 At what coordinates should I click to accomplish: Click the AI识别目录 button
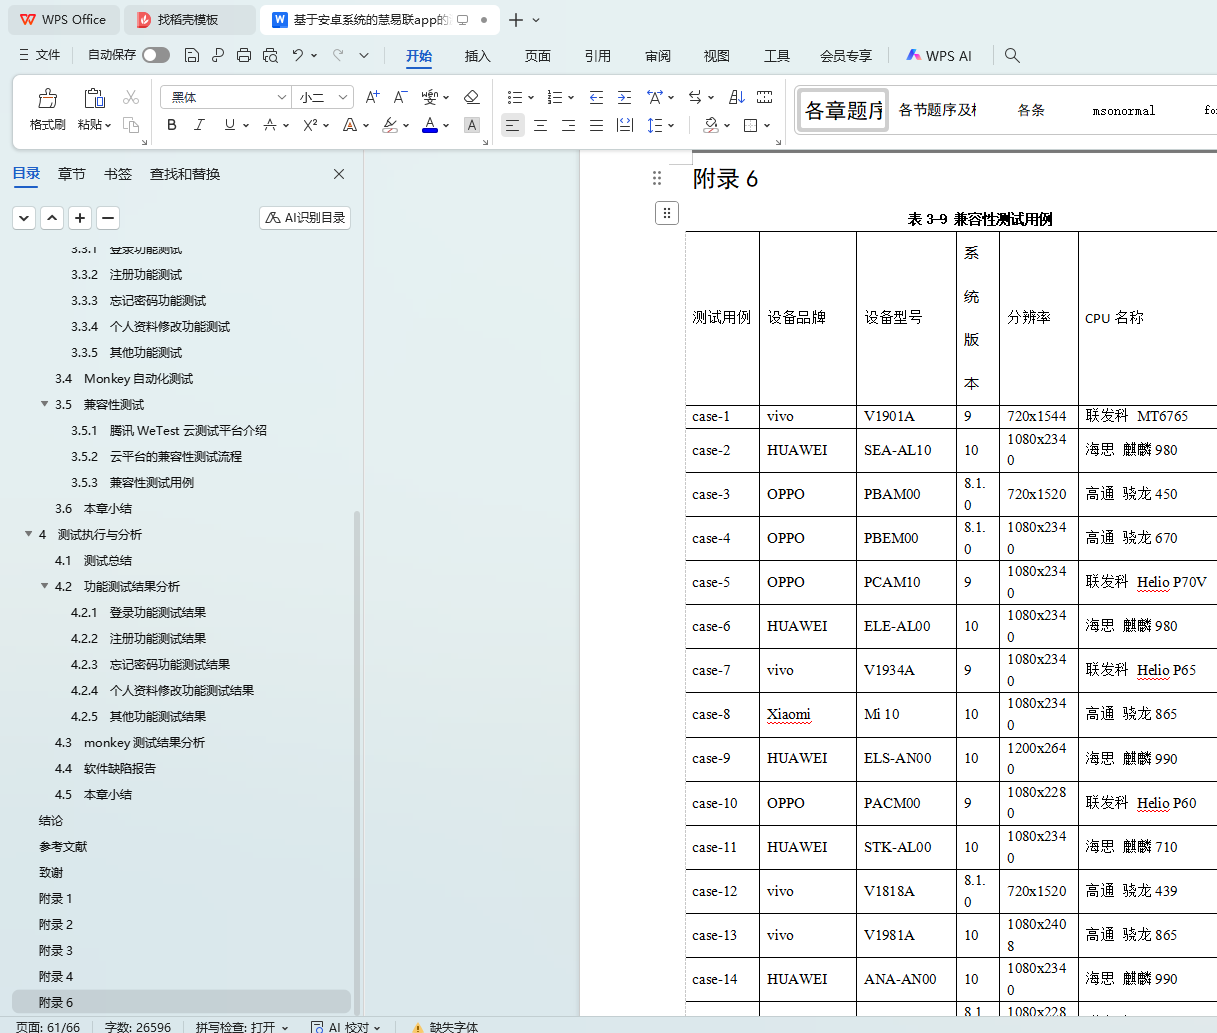[305, 217]
